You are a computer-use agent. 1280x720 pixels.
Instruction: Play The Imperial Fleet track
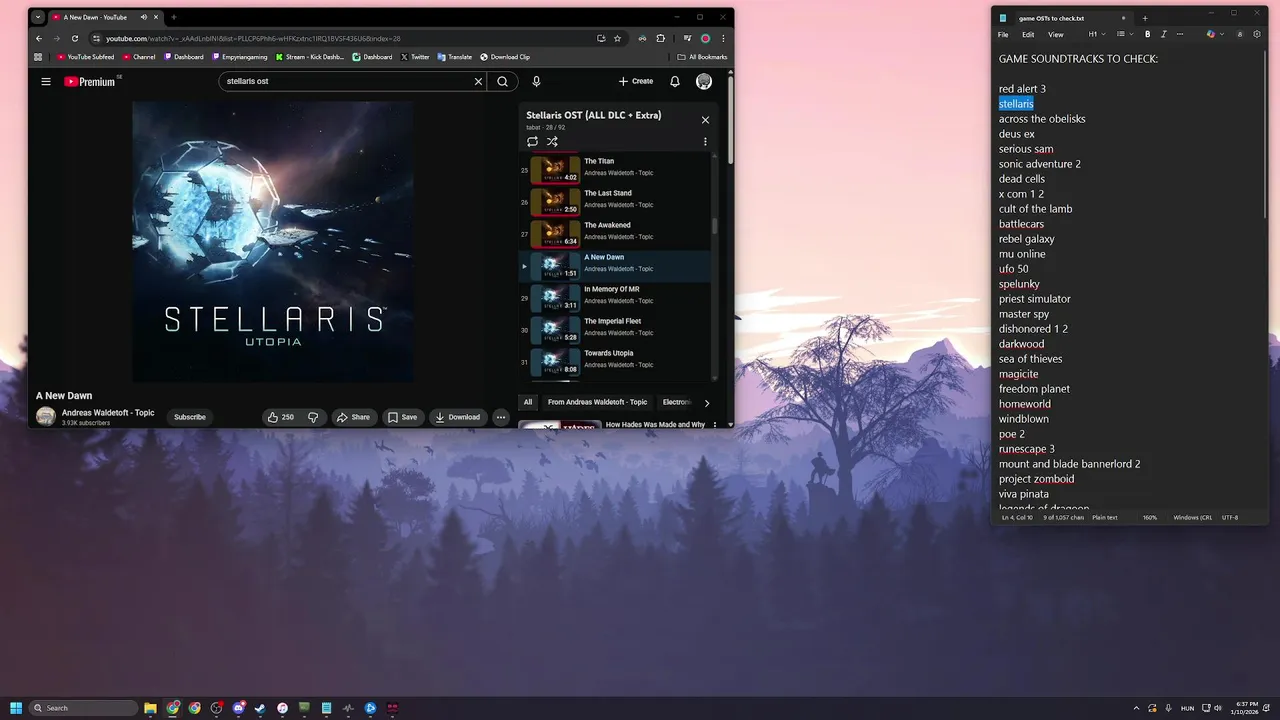615,329
